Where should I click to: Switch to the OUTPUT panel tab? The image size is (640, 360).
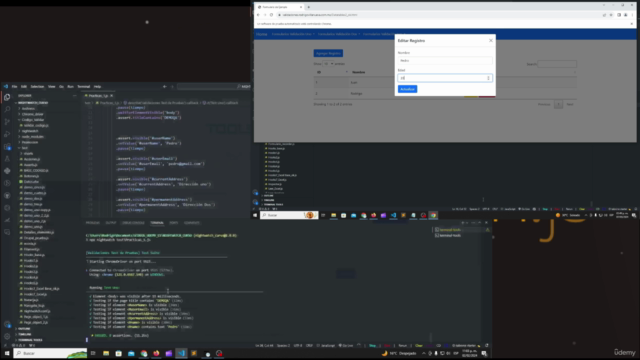point(111,223)
